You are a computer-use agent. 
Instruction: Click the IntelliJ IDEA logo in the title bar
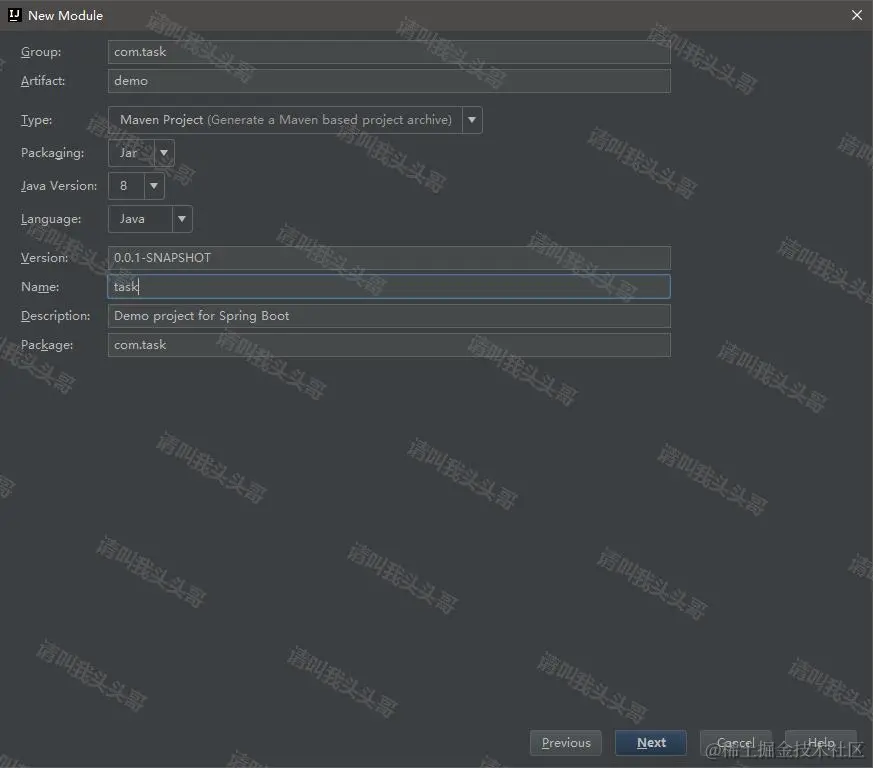tap(14, 15)
